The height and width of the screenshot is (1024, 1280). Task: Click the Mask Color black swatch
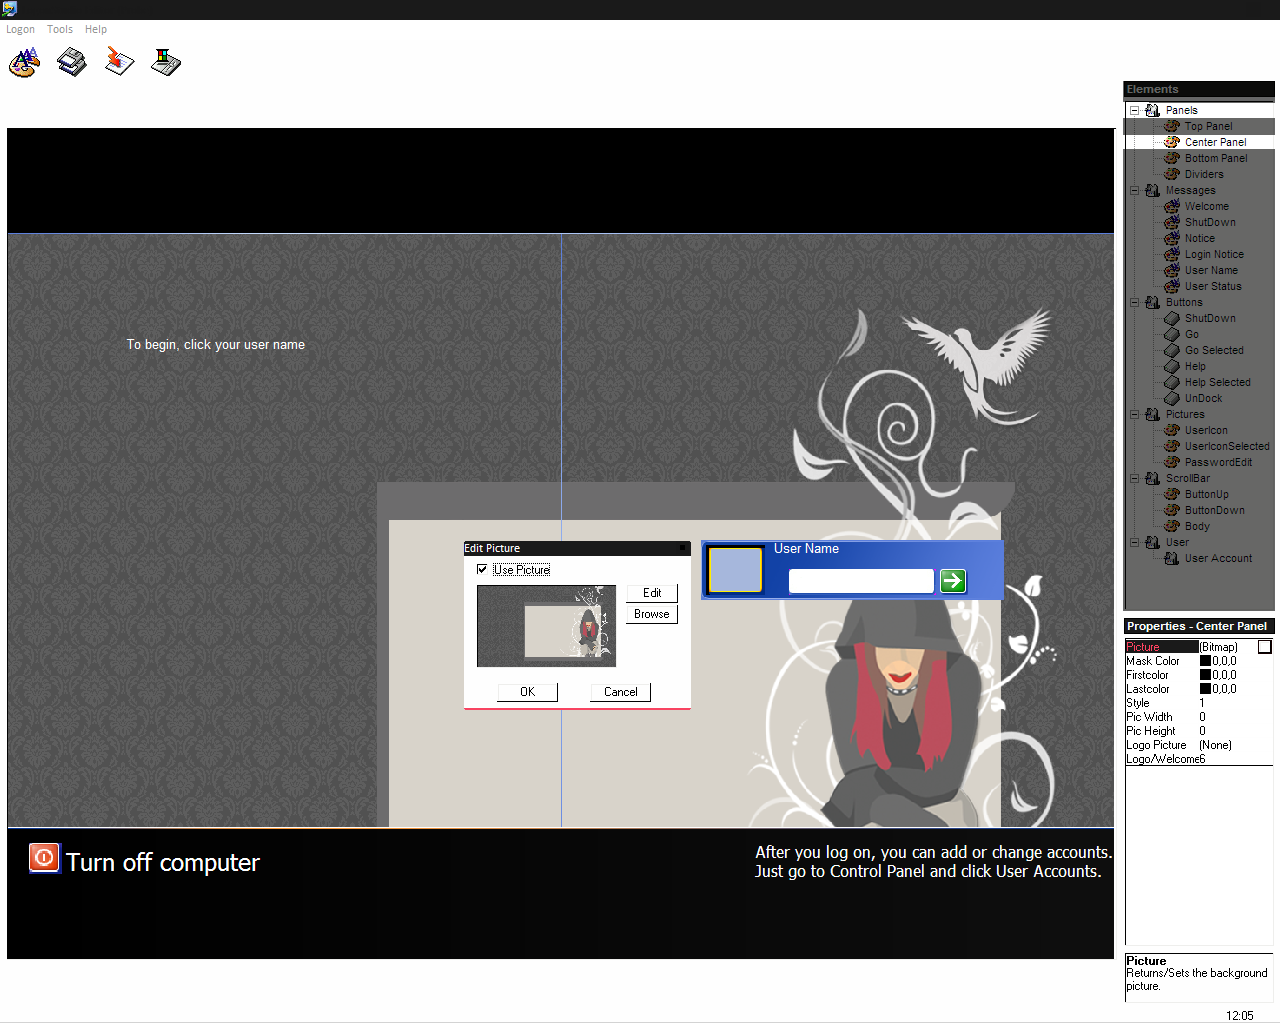[1205, 661]
